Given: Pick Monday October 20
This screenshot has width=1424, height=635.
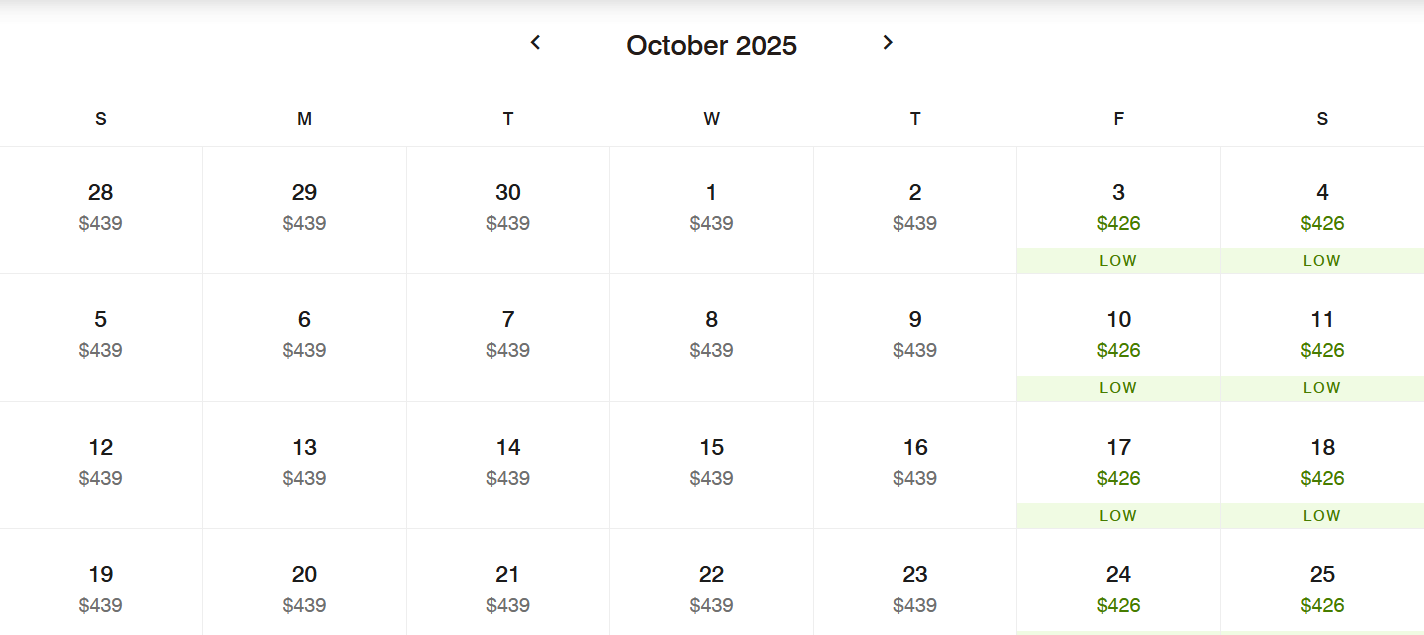Looking at the screenshot, I should [304, 583].
